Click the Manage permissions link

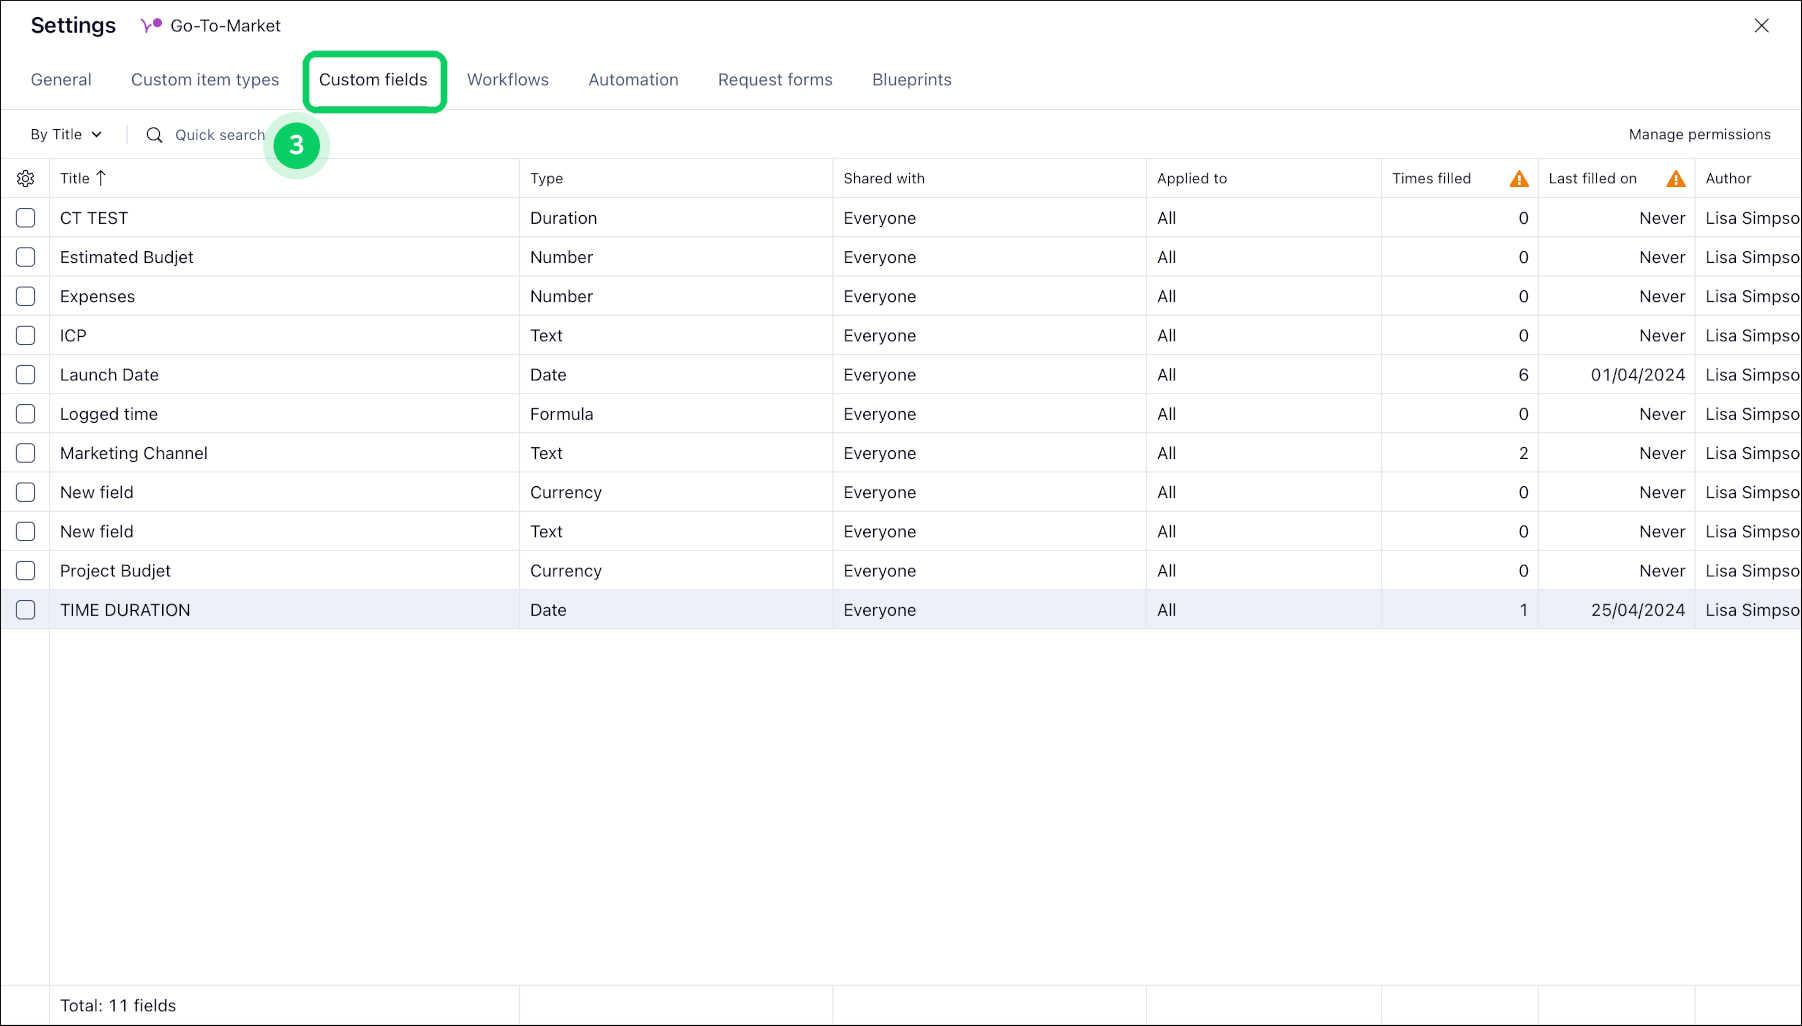1699,135
